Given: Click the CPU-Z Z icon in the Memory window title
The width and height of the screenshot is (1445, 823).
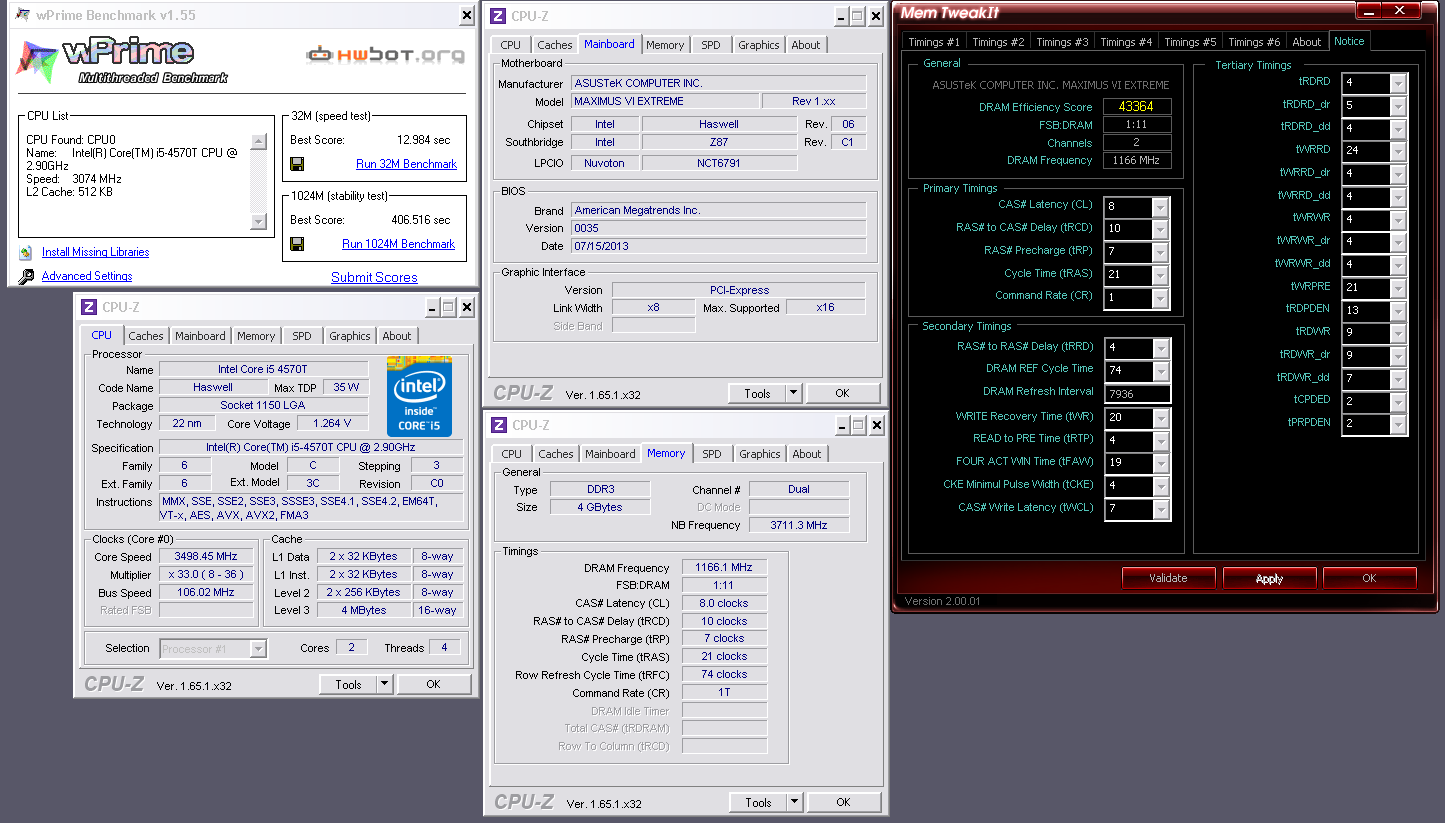Looking at the screenshot, I should [x=499, y=426].
